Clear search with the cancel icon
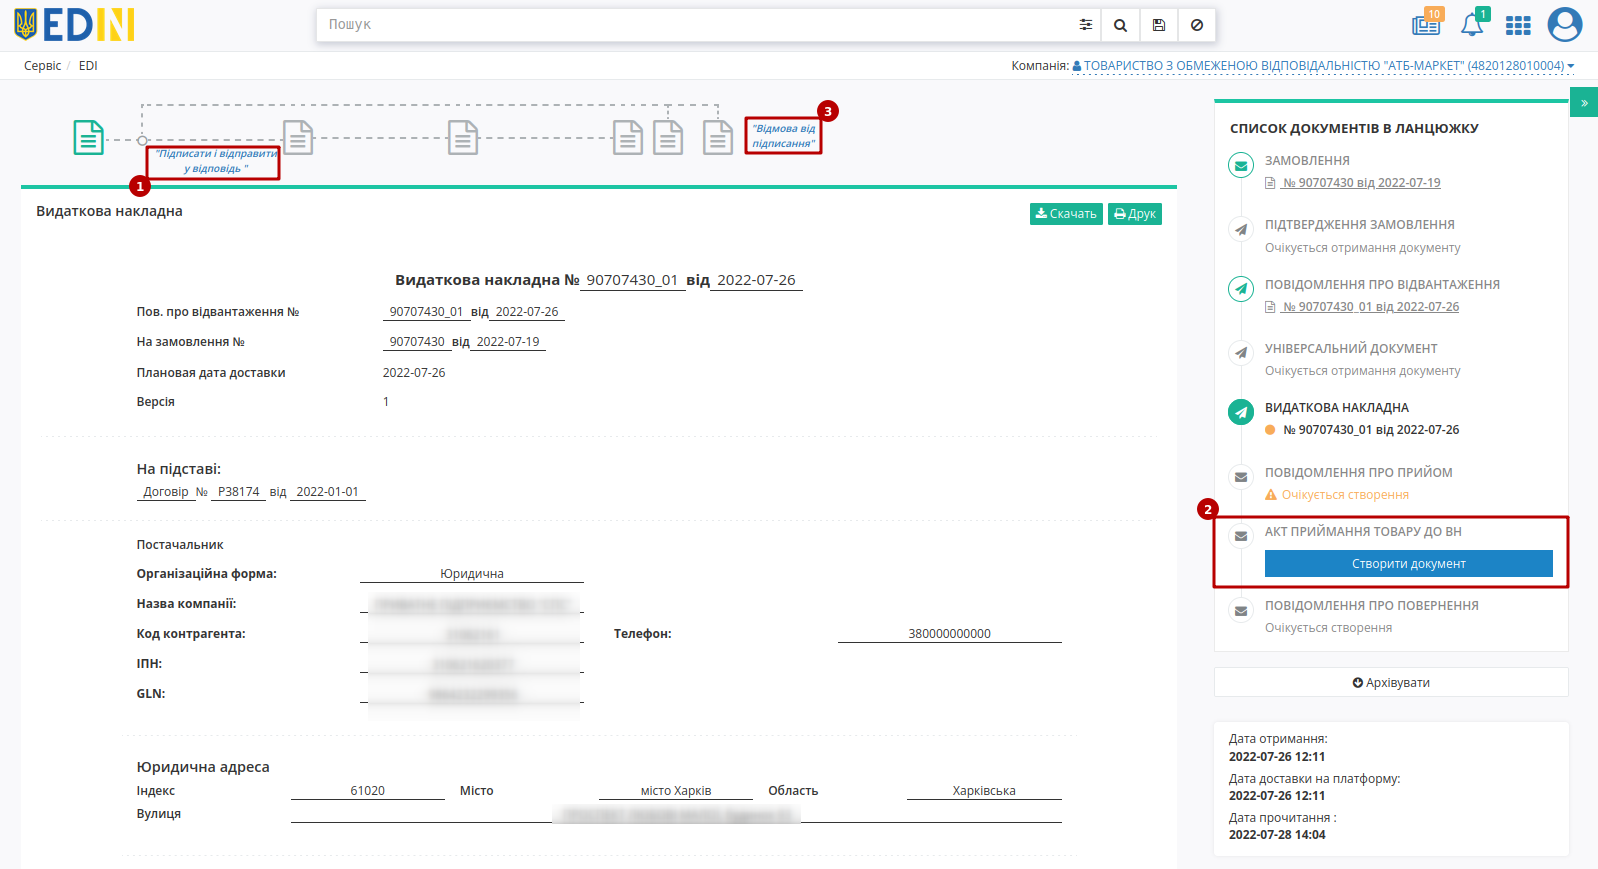The image size is (1598, 869). click(x=1196, y=25)
